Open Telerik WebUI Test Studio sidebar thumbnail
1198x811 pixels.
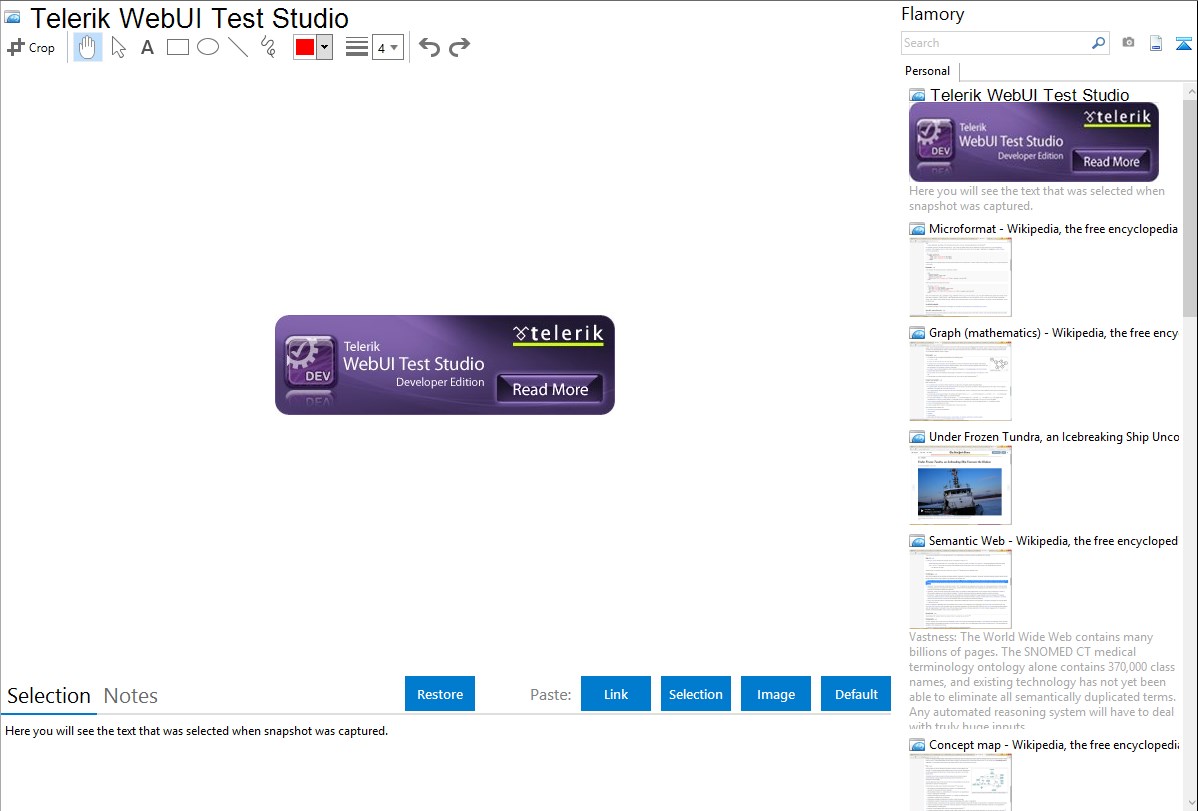pos(1034,142)
